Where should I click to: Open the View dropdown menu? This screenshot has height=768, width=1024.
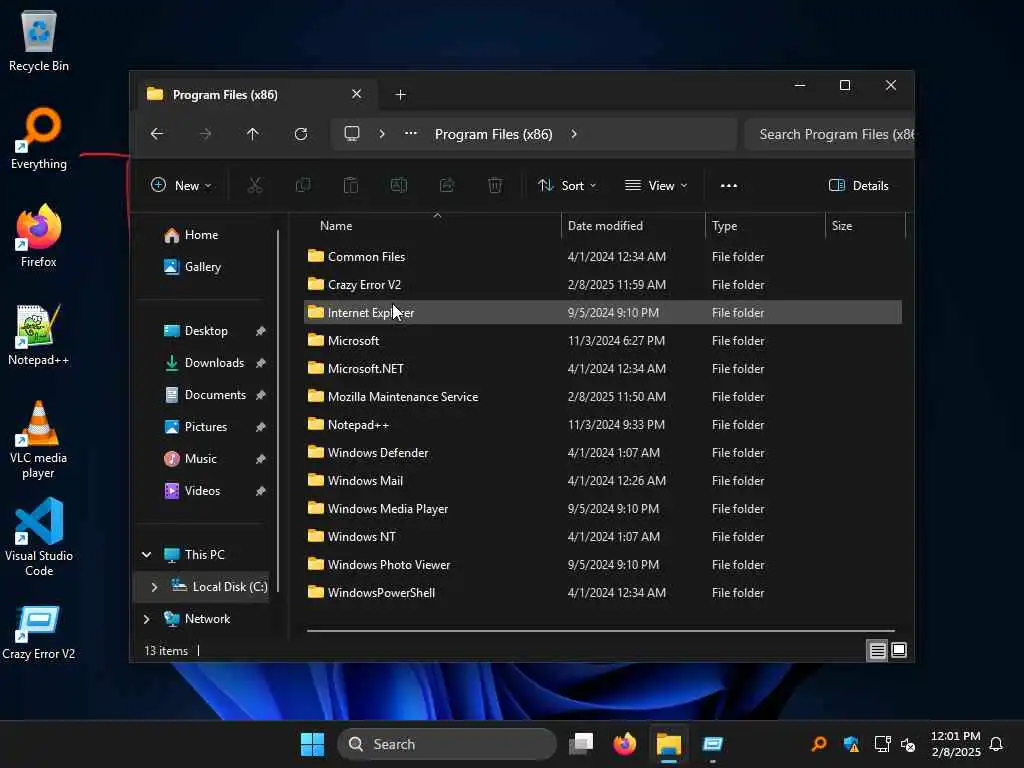pos(656,185)
